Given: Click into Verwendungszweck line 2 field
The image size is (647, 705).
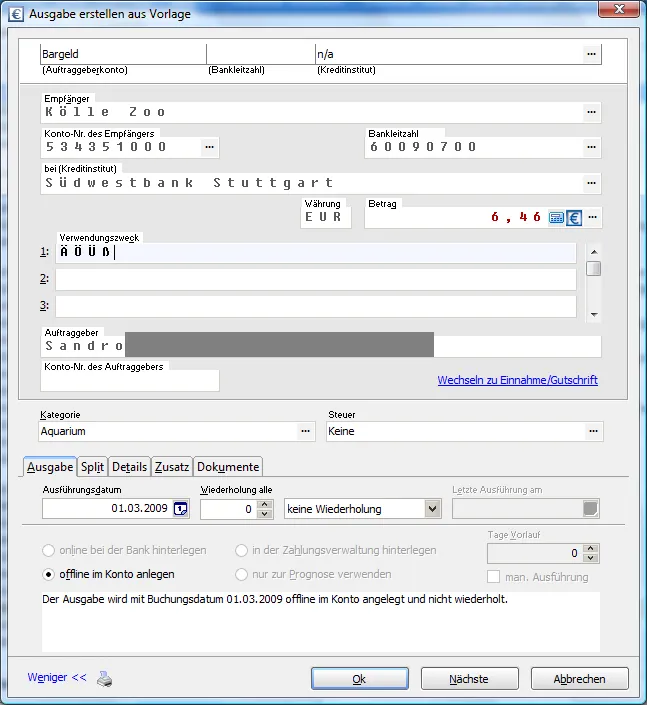Looking at the screenshot, I should pos(315,279).
